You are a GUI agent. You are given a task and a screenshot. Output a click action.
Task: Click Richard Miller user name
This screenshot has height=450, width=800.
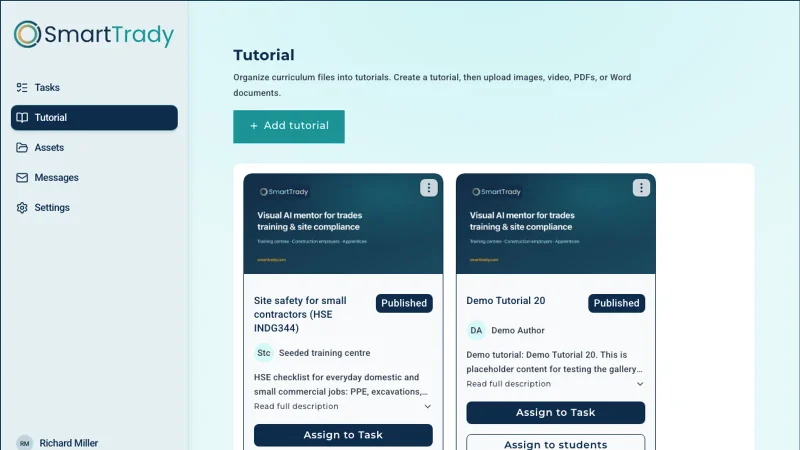69,443
